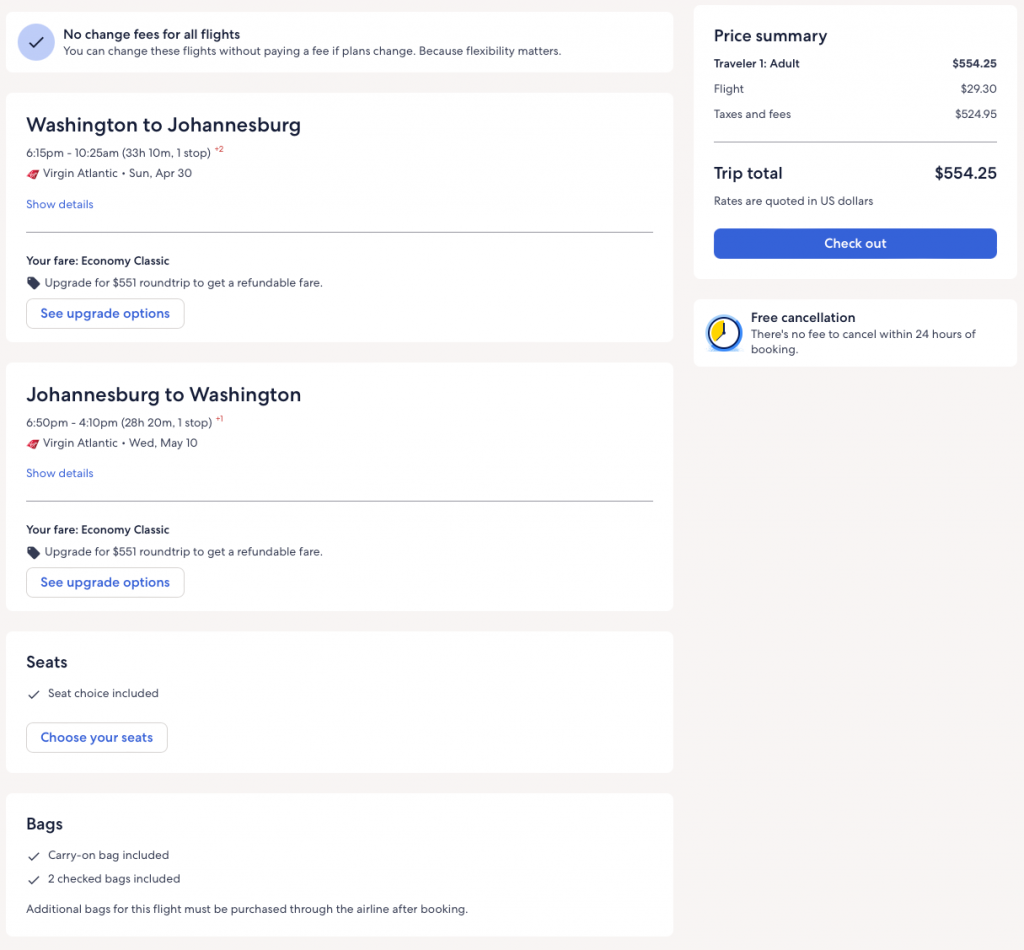Click the +2 day arrival indicator
Image resolution: width=1024 pixels, height=950 pixels.
tap(219, 150)
